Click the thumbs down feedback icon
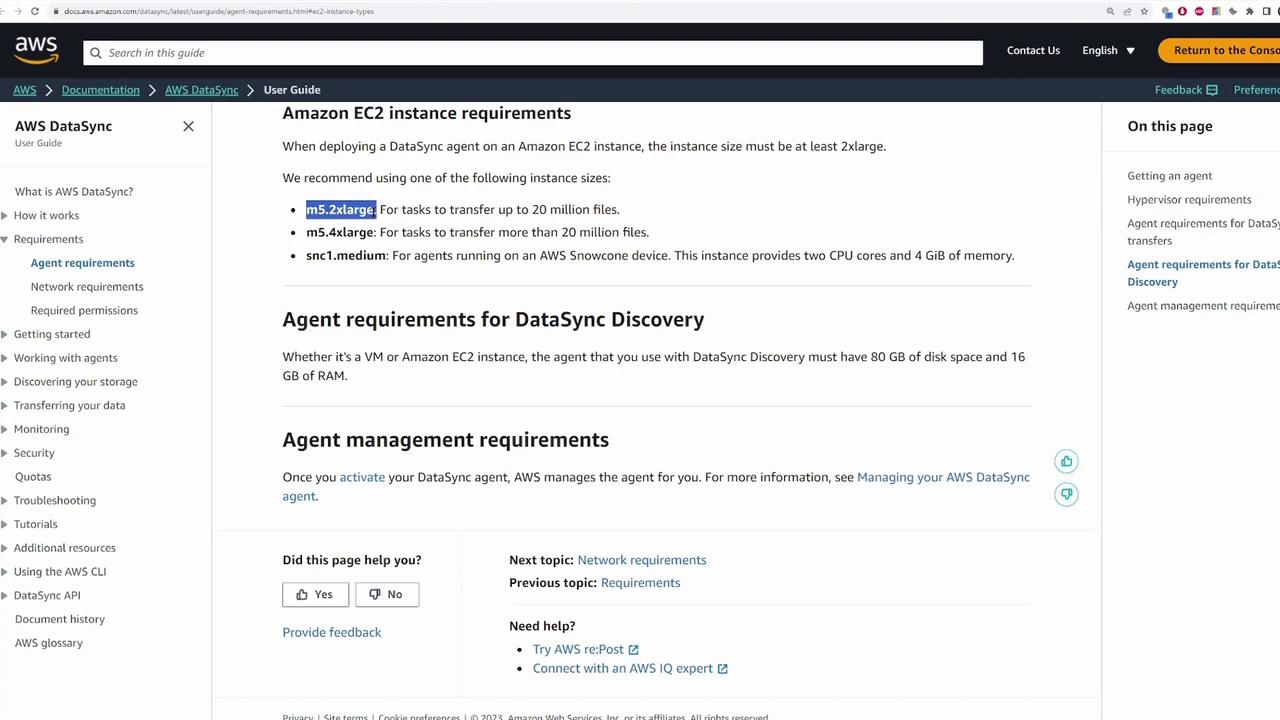This screenshot has height=720, width=1280. point(1066,494)
